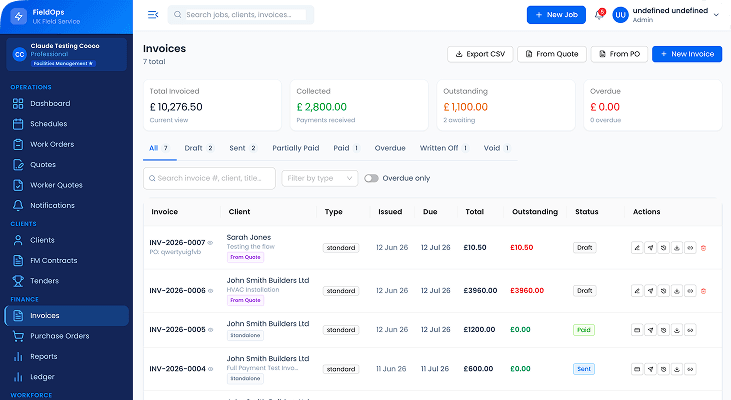
Task: Open Reports in the sidebar
Action: click(66, 357)
